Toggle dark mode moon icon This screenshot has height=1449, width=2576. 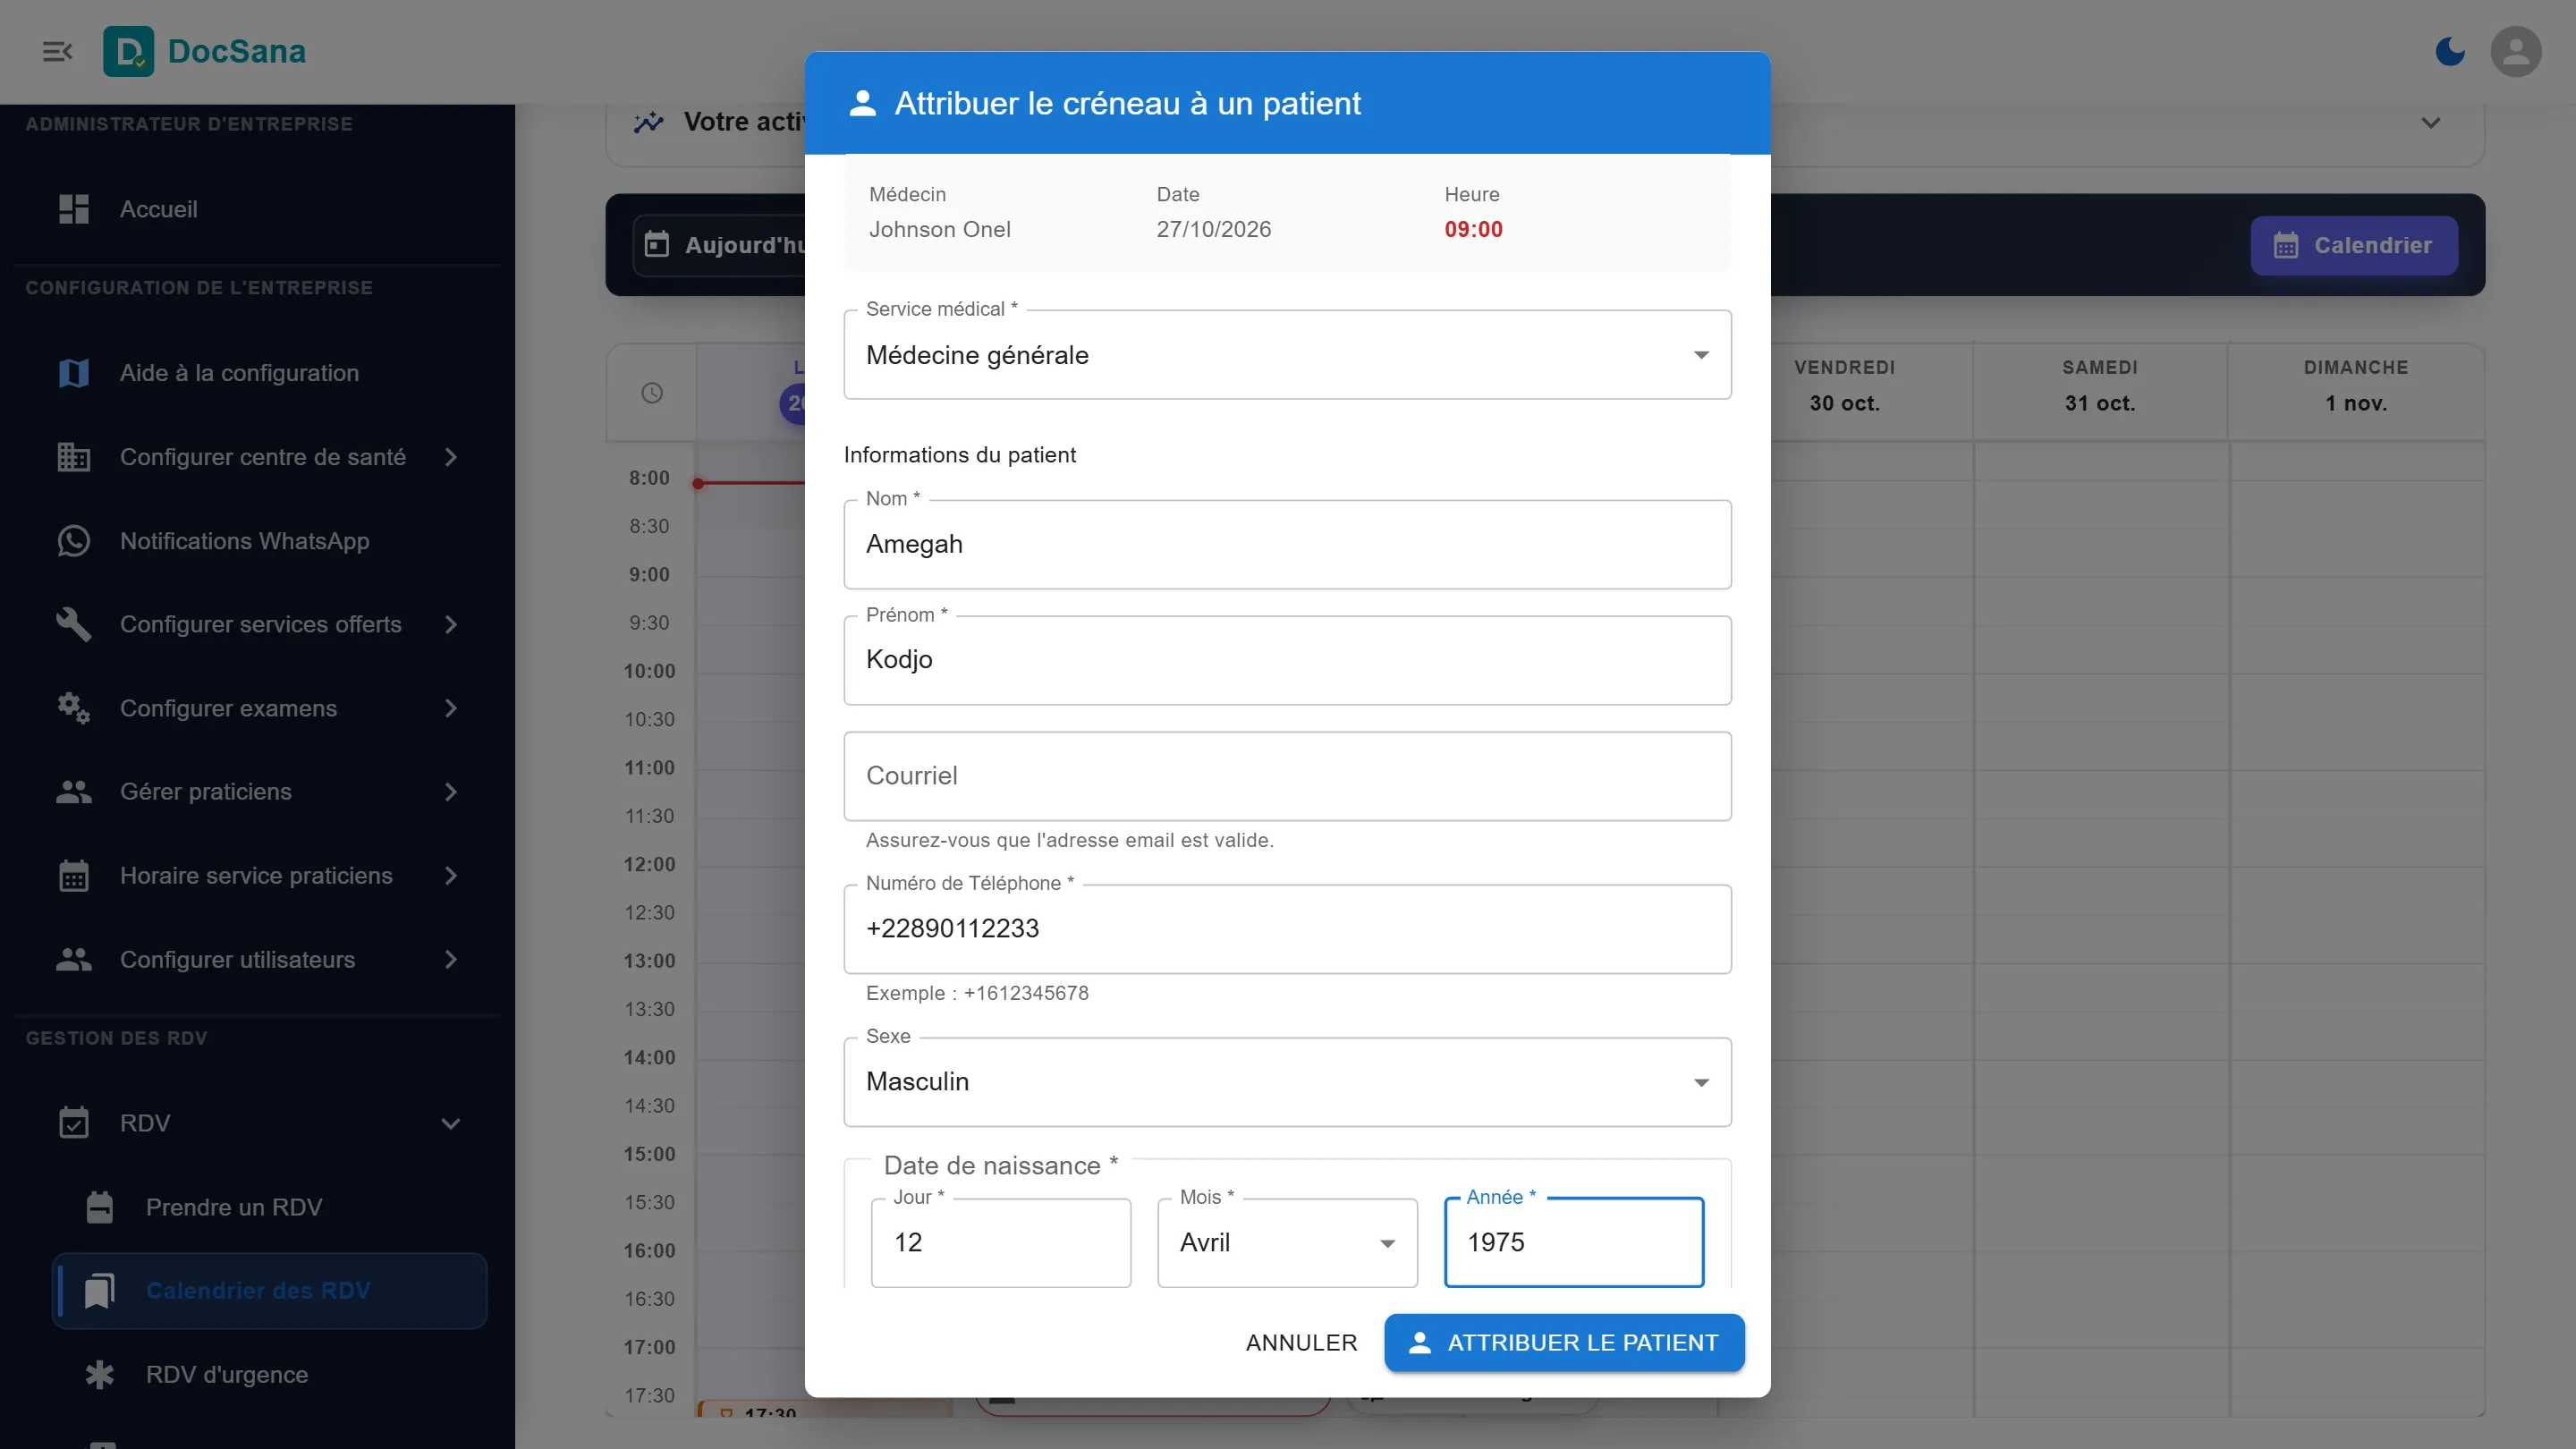click(x=2449, y=51)
